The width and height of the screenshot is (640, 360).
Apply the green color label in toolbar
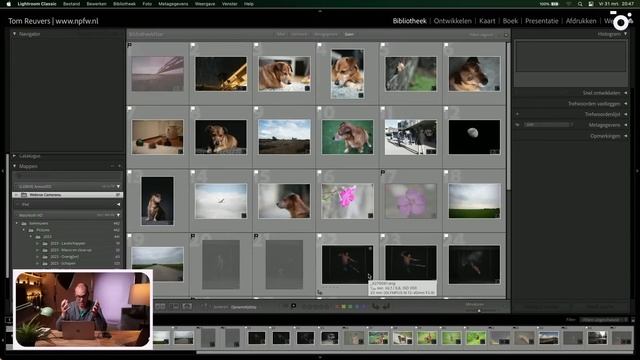click(x=350, y=307)
